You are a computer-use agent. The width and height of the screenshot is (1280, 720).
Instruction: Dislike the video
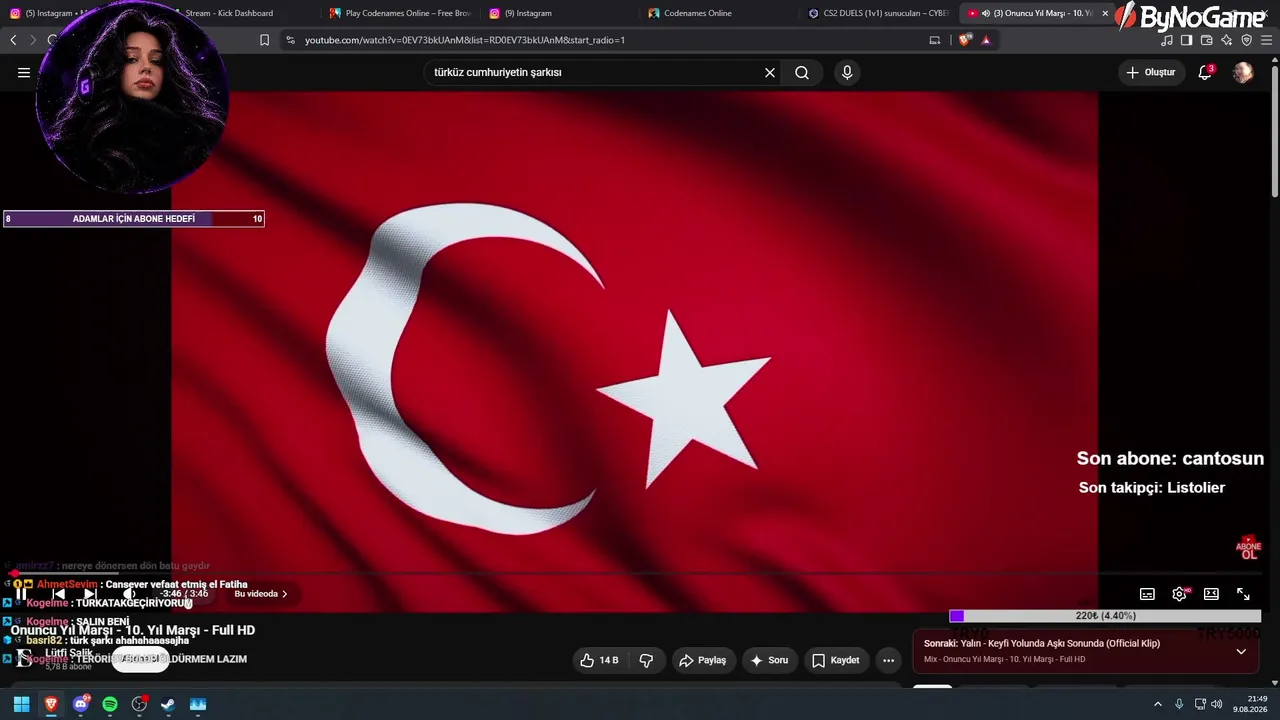point(646,660)
